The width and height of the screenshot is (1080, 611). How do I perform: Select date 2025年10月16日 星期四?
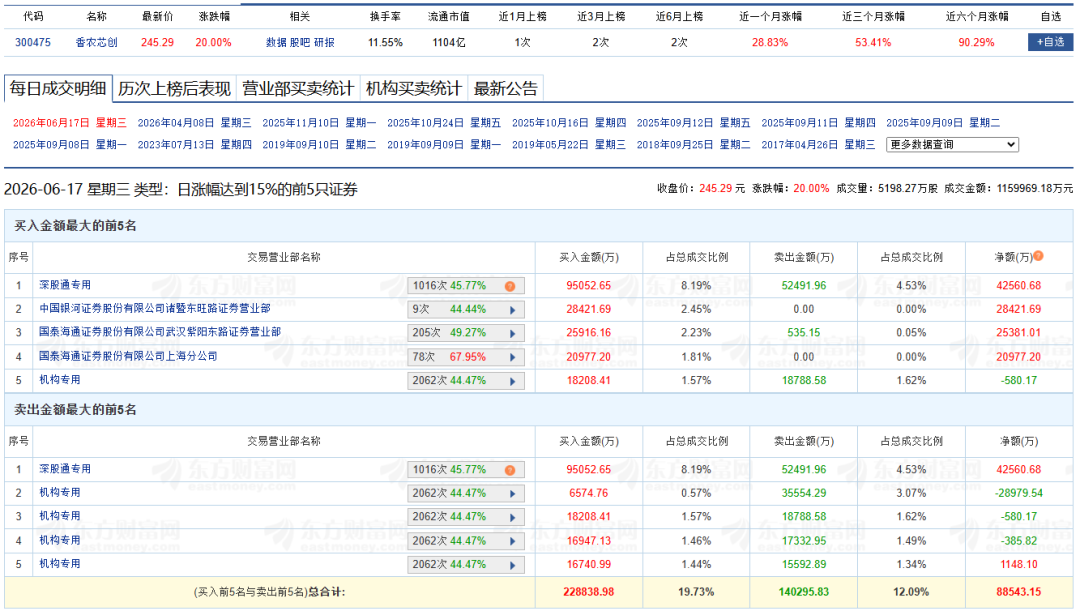coord(569,123)
